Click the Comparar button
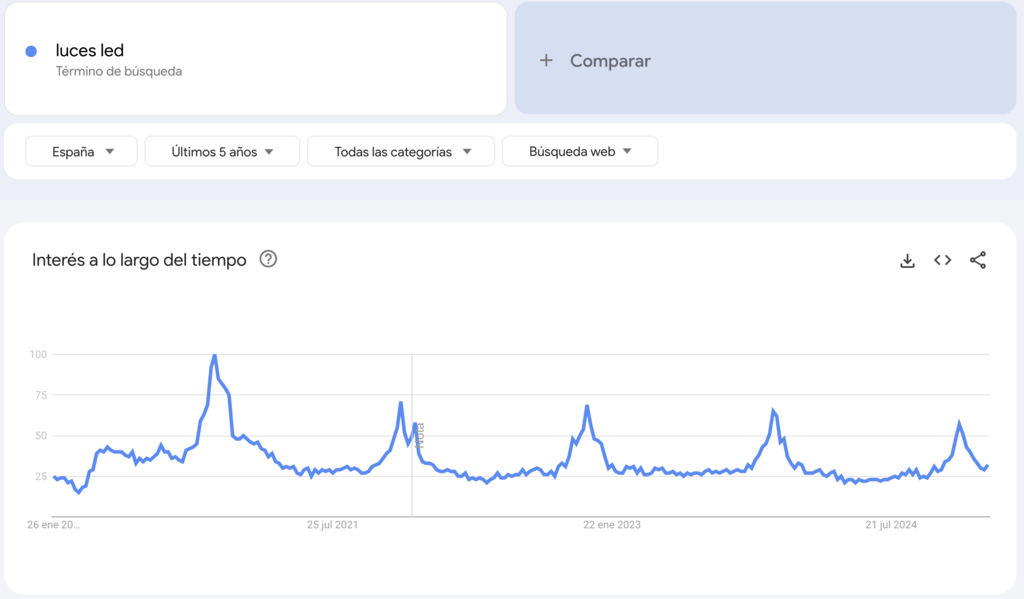 (610, 60)
